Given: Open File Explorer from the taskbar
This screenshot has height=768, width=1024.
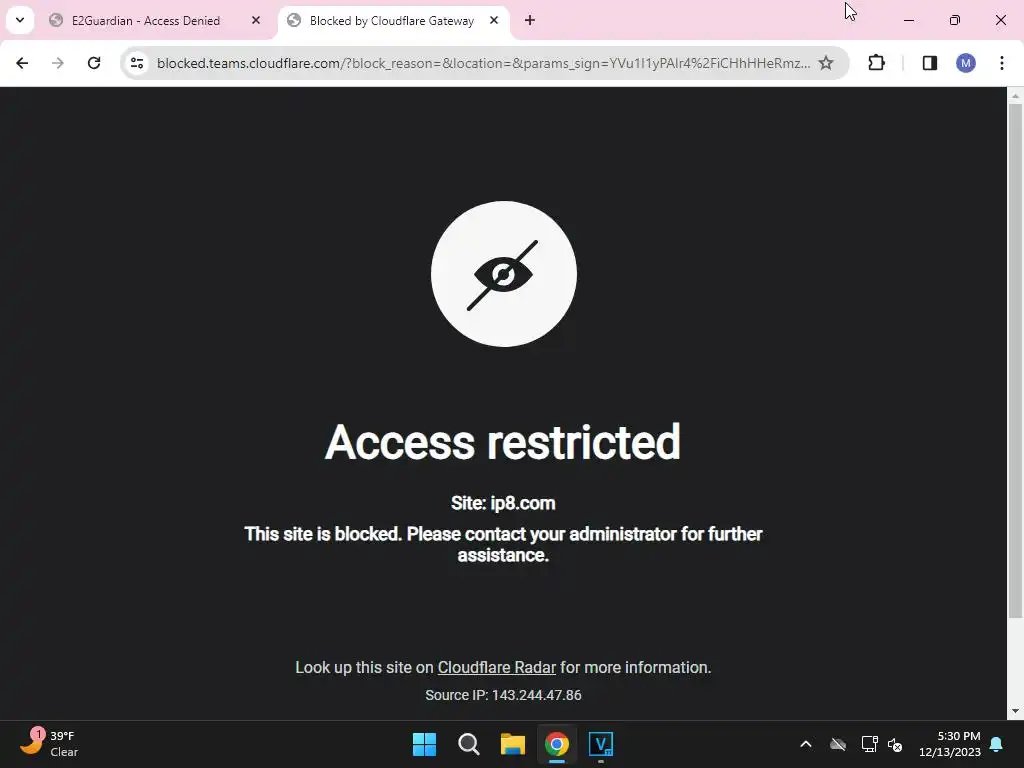Looking at the screenshot, I should click(x=513, y=744).
